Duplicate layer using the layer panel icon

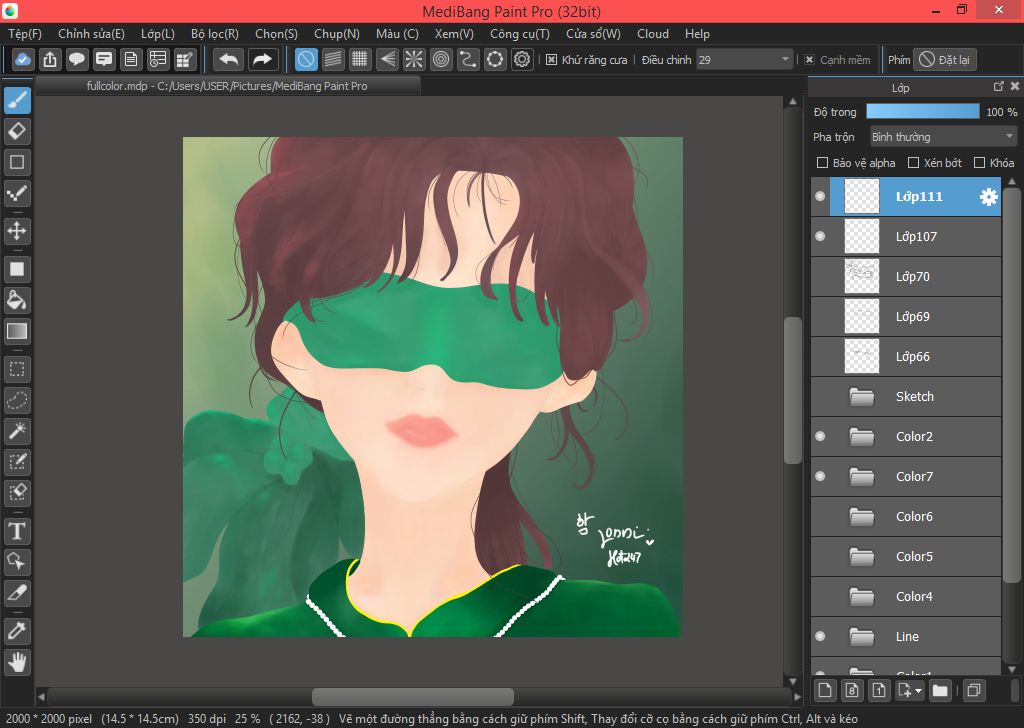coord(974,690)
